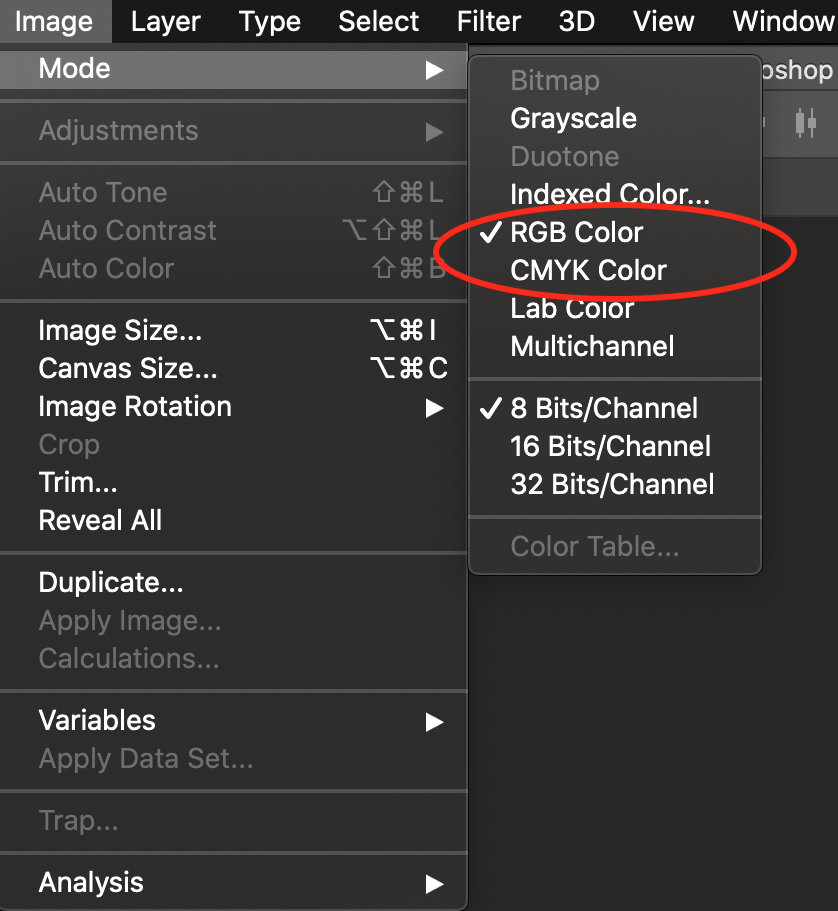Click Duplicate in the Image menu

tap(111, 582)
